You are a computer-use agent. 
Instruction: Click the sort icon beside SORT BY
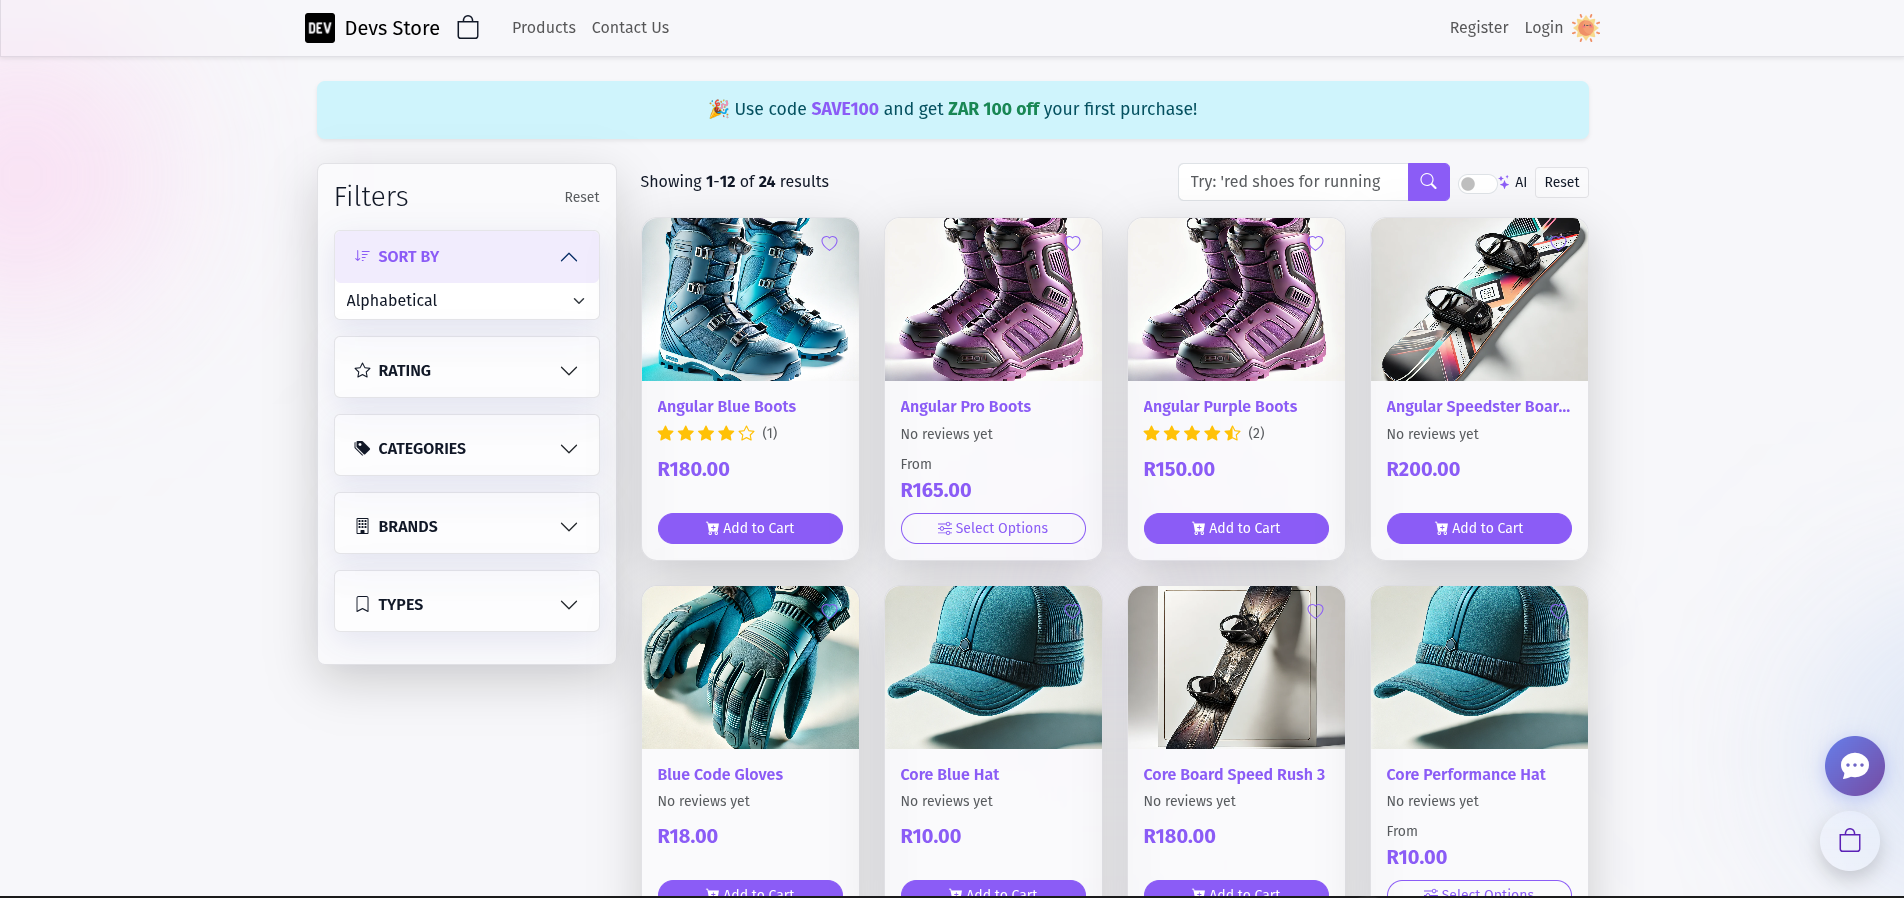pyautogui.click(x=362, y=256)
